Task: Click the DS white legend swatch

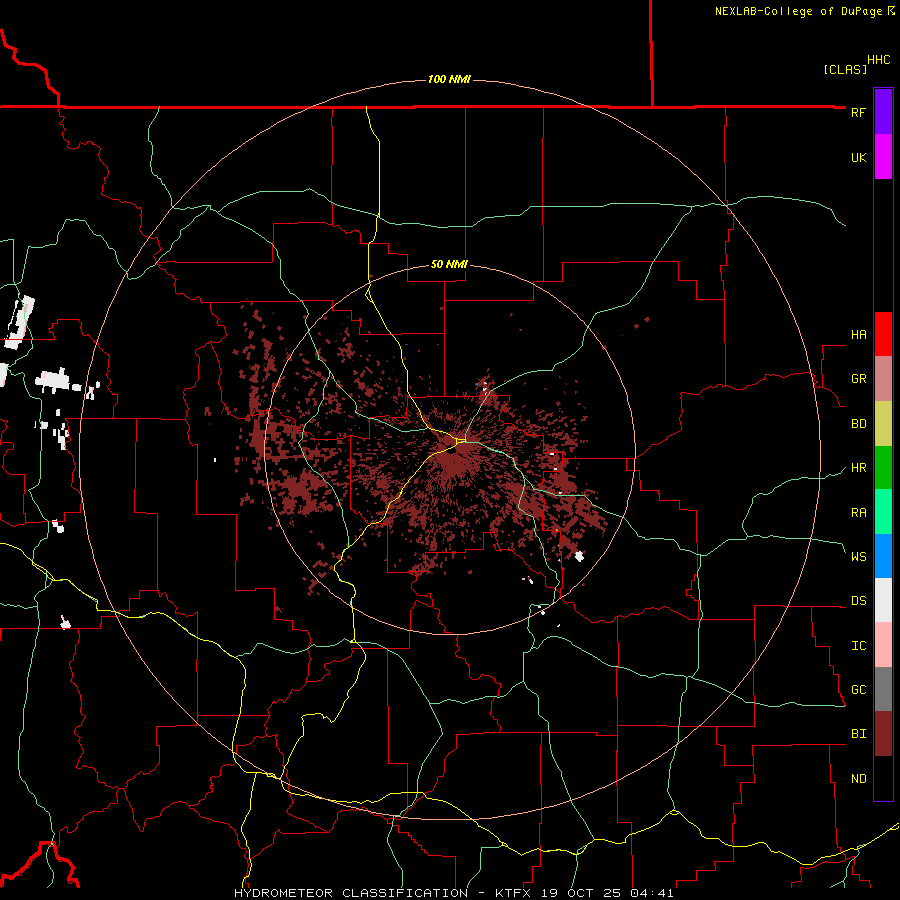Action: point(883,601)
